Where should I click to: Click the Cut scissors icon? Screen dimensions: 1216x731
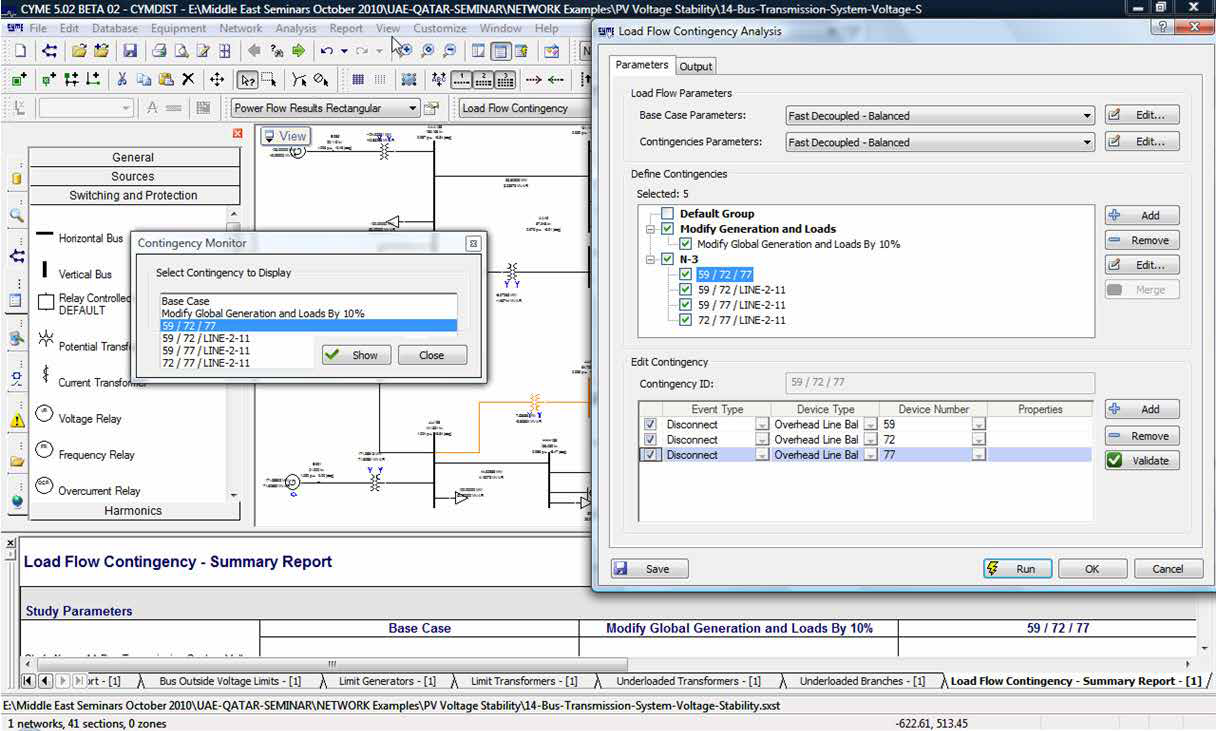tap(122, 80)
